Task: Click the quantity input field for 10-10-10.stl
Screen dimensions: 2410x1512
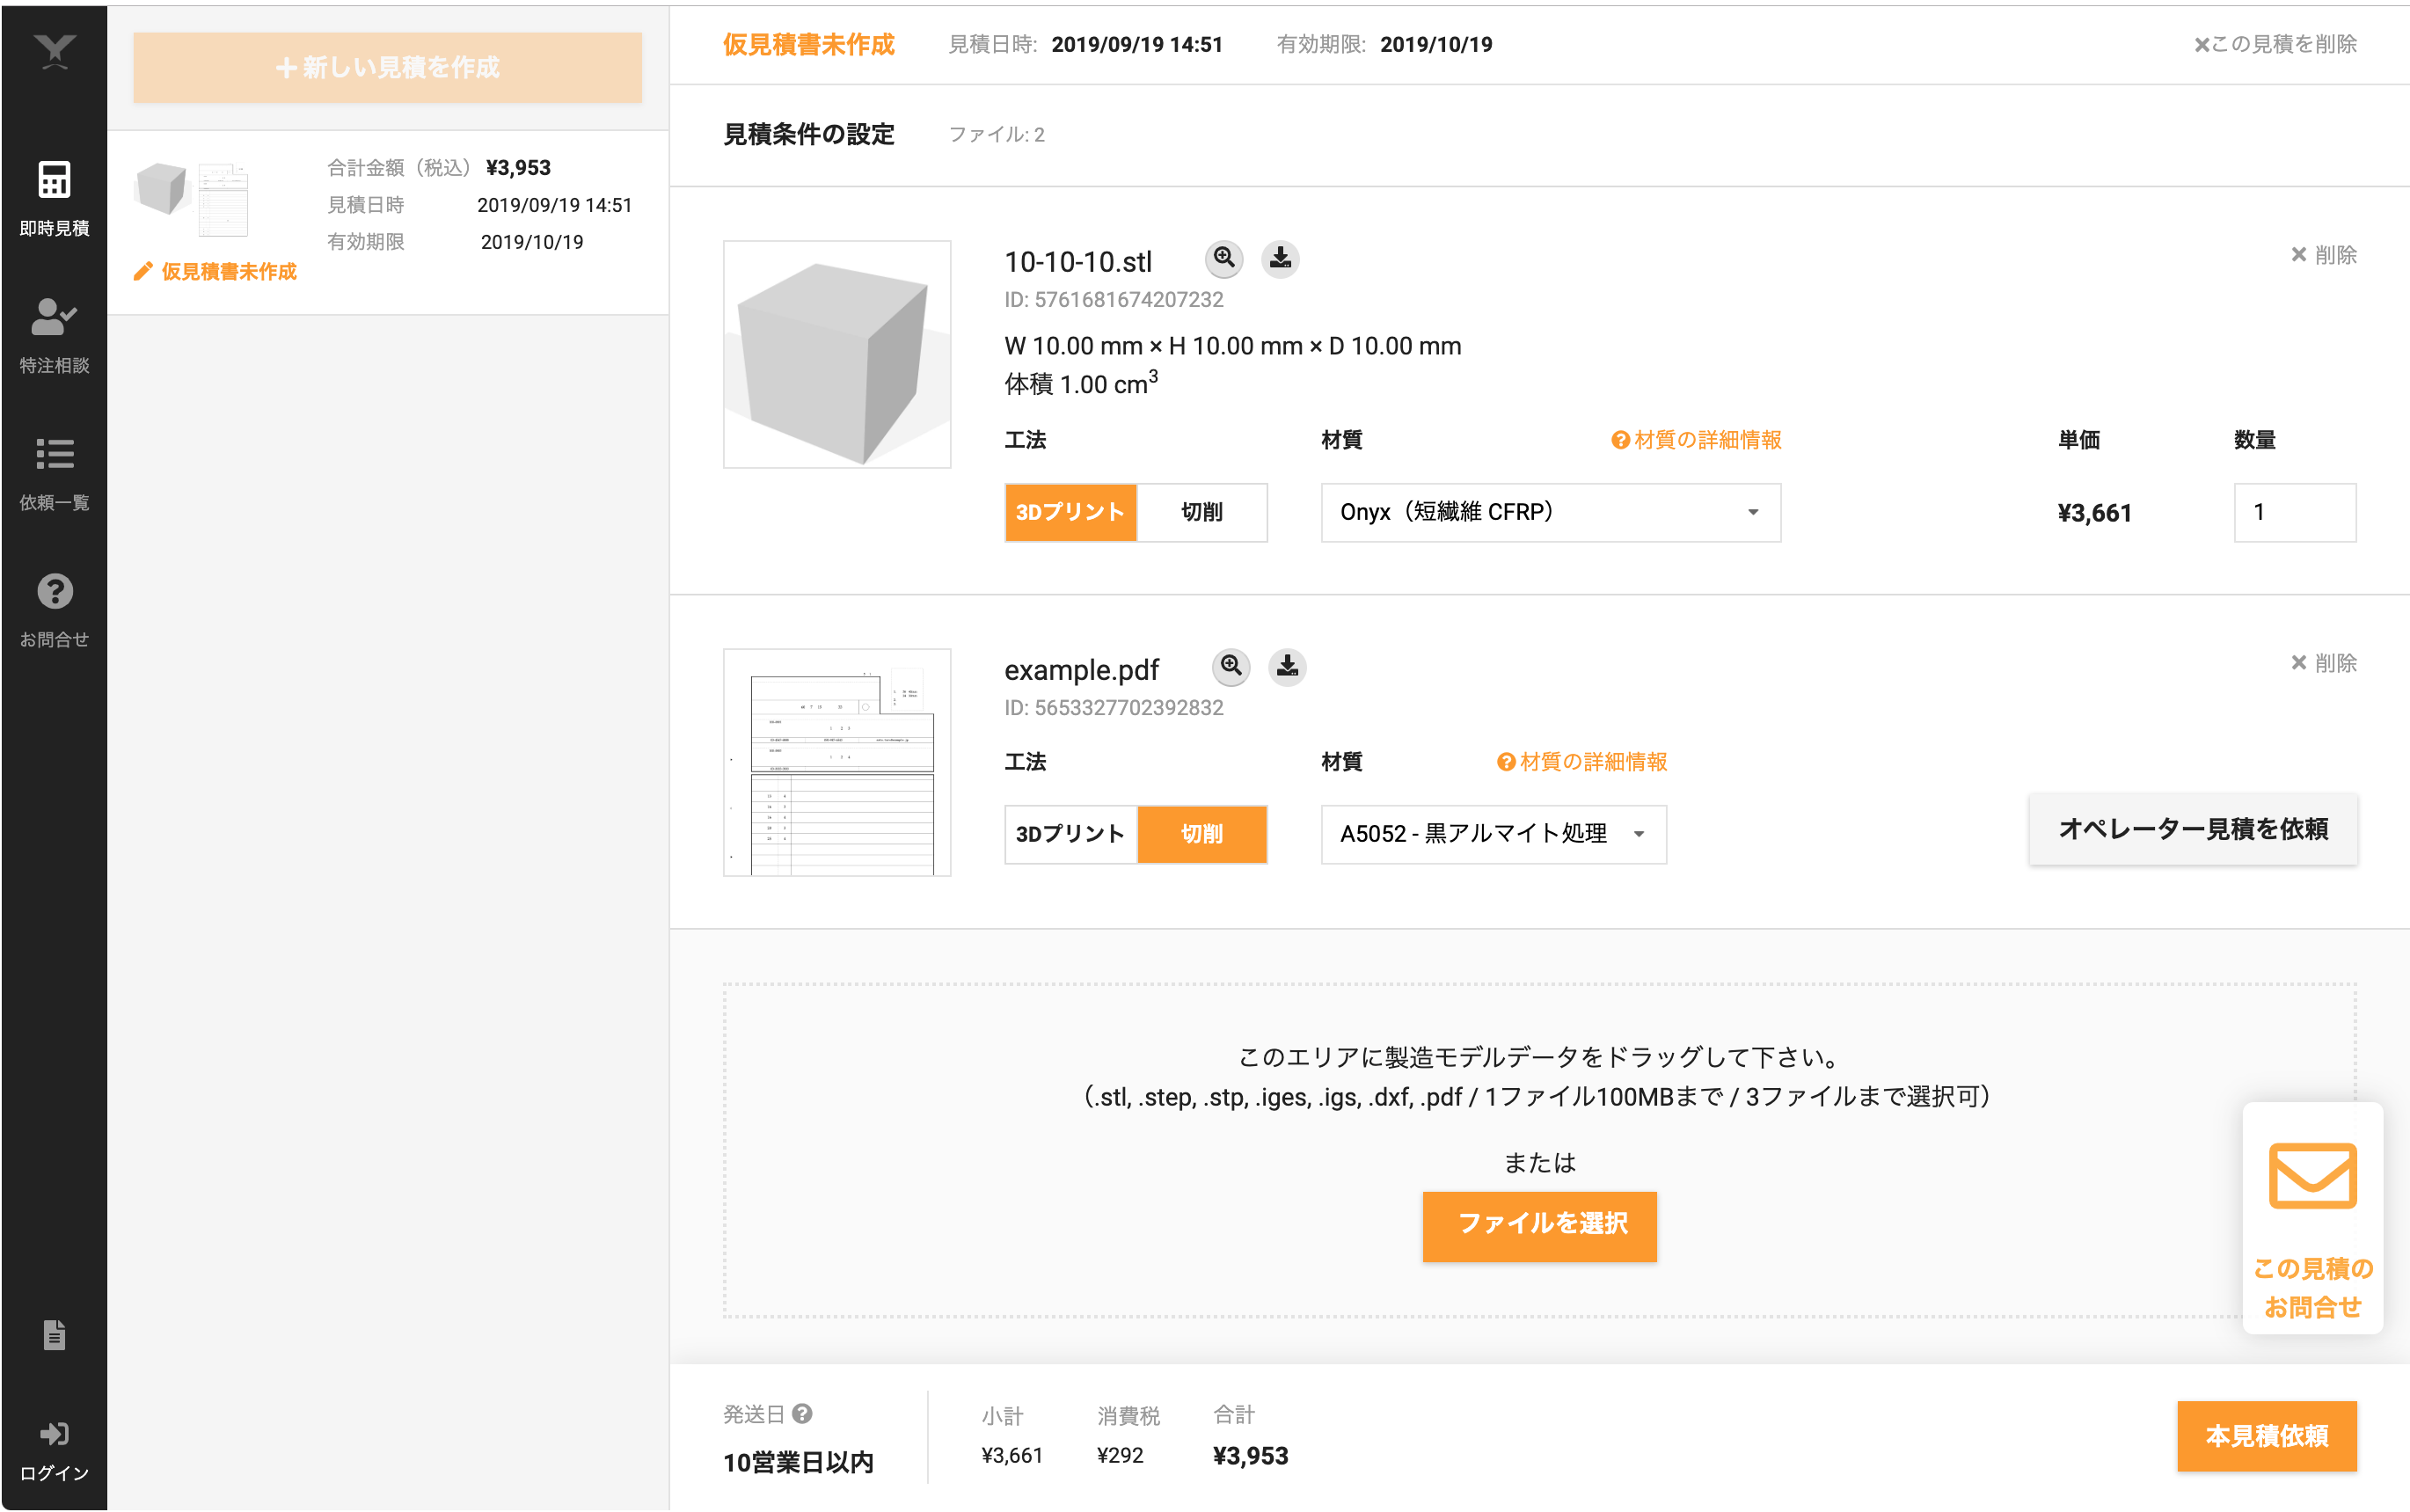Action: tap(2294, 513)
